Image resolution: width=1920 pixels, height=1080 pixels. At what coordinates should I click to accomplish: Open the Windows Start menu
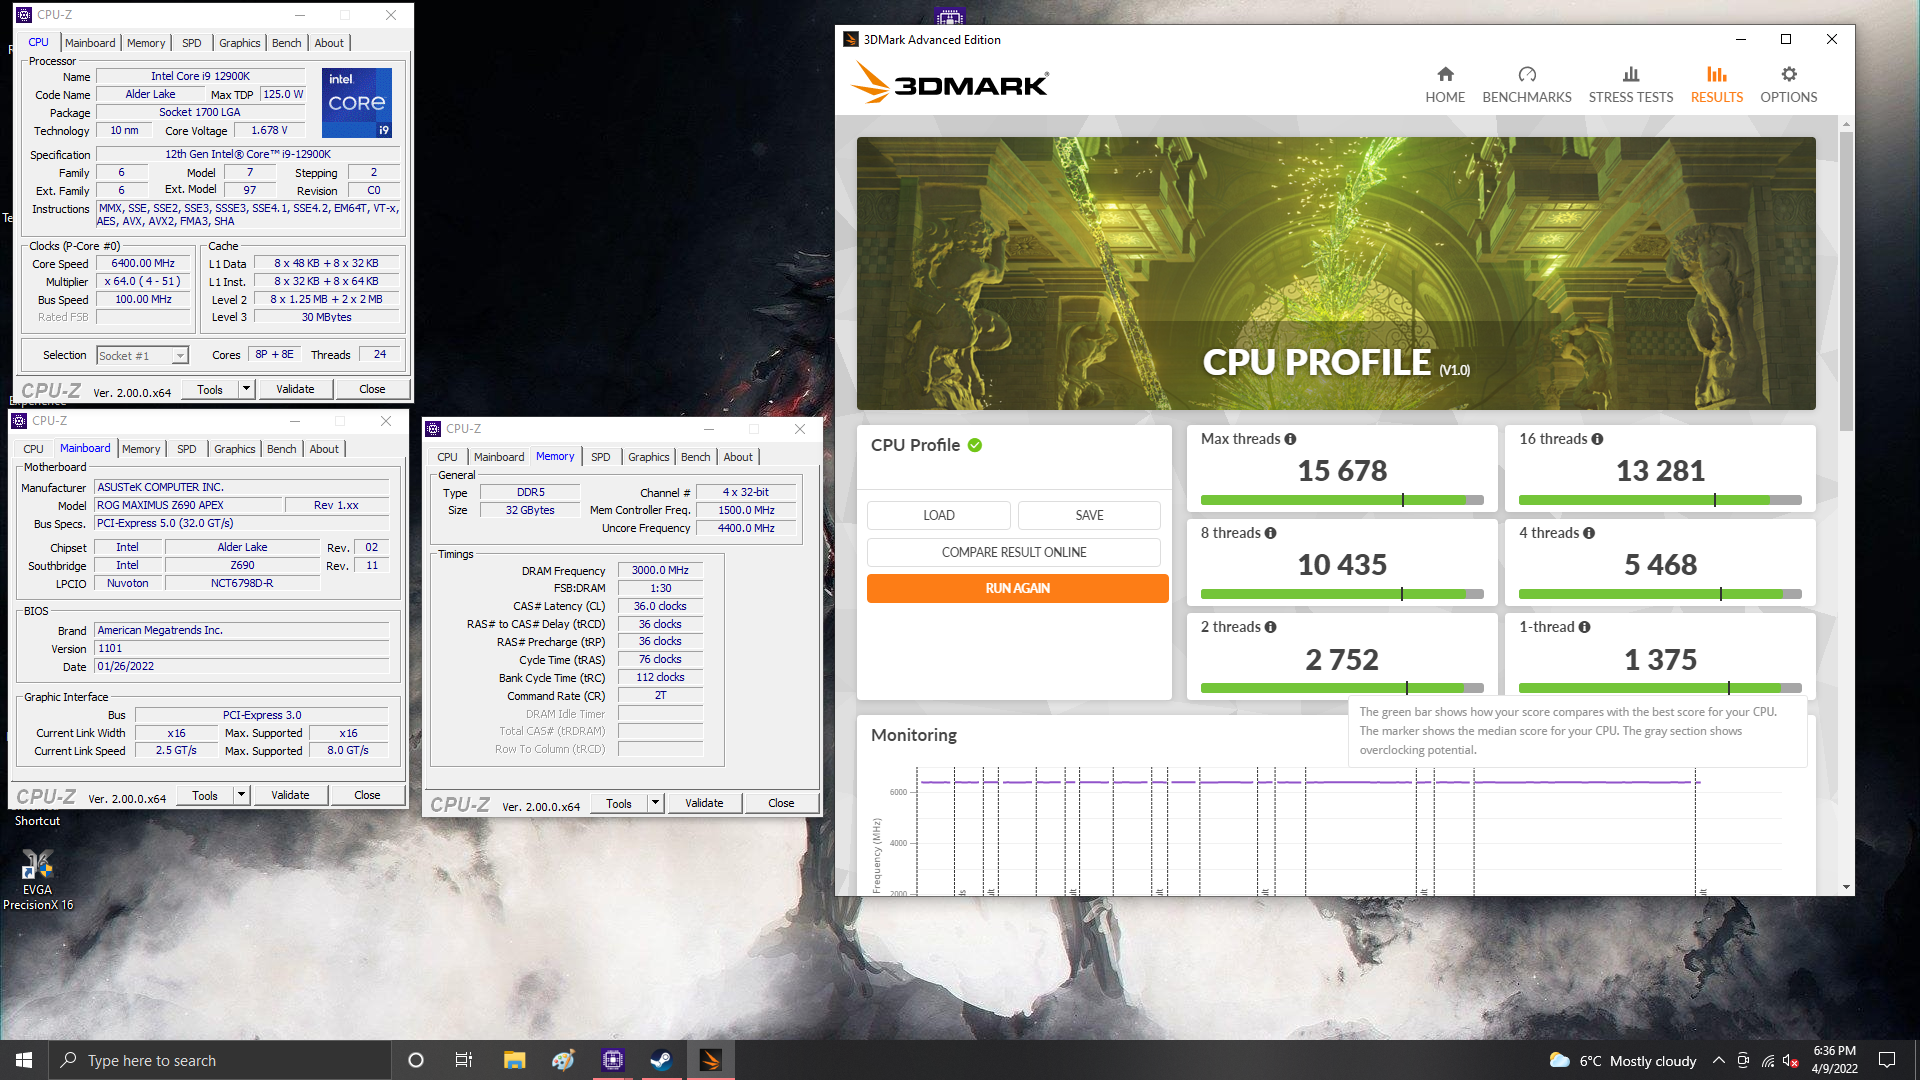[x=24, y=1060]
